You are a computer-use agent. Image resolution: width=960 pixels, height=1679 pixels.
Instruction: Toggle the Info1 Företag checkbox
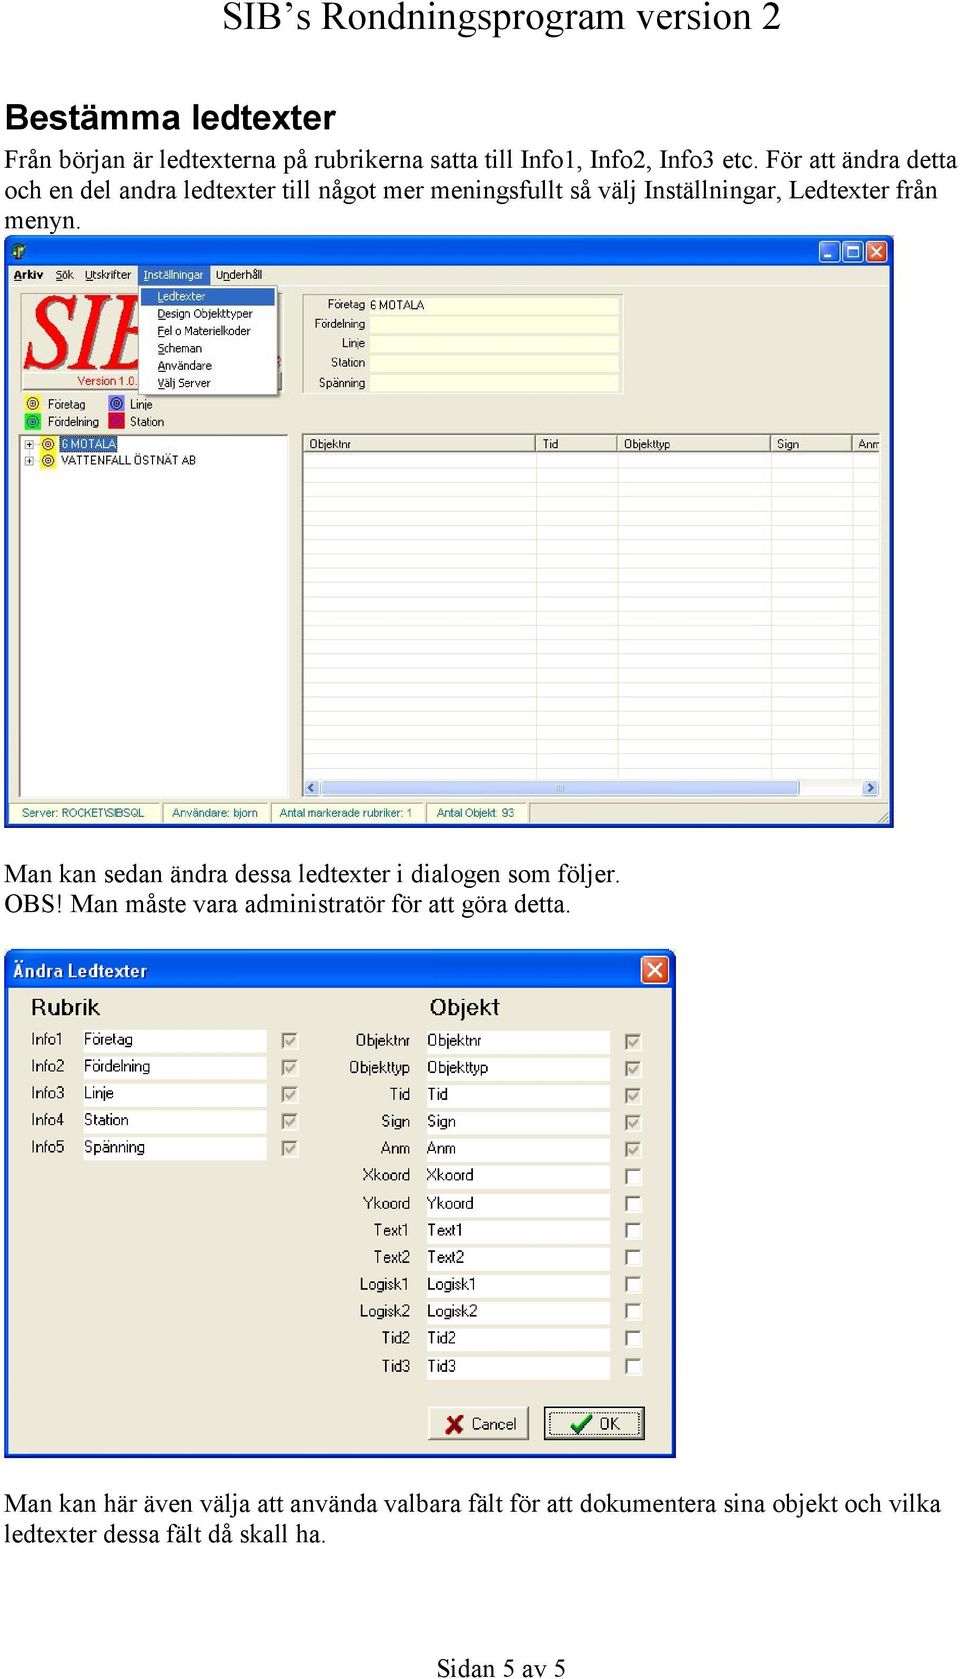tap(289, 1041)
